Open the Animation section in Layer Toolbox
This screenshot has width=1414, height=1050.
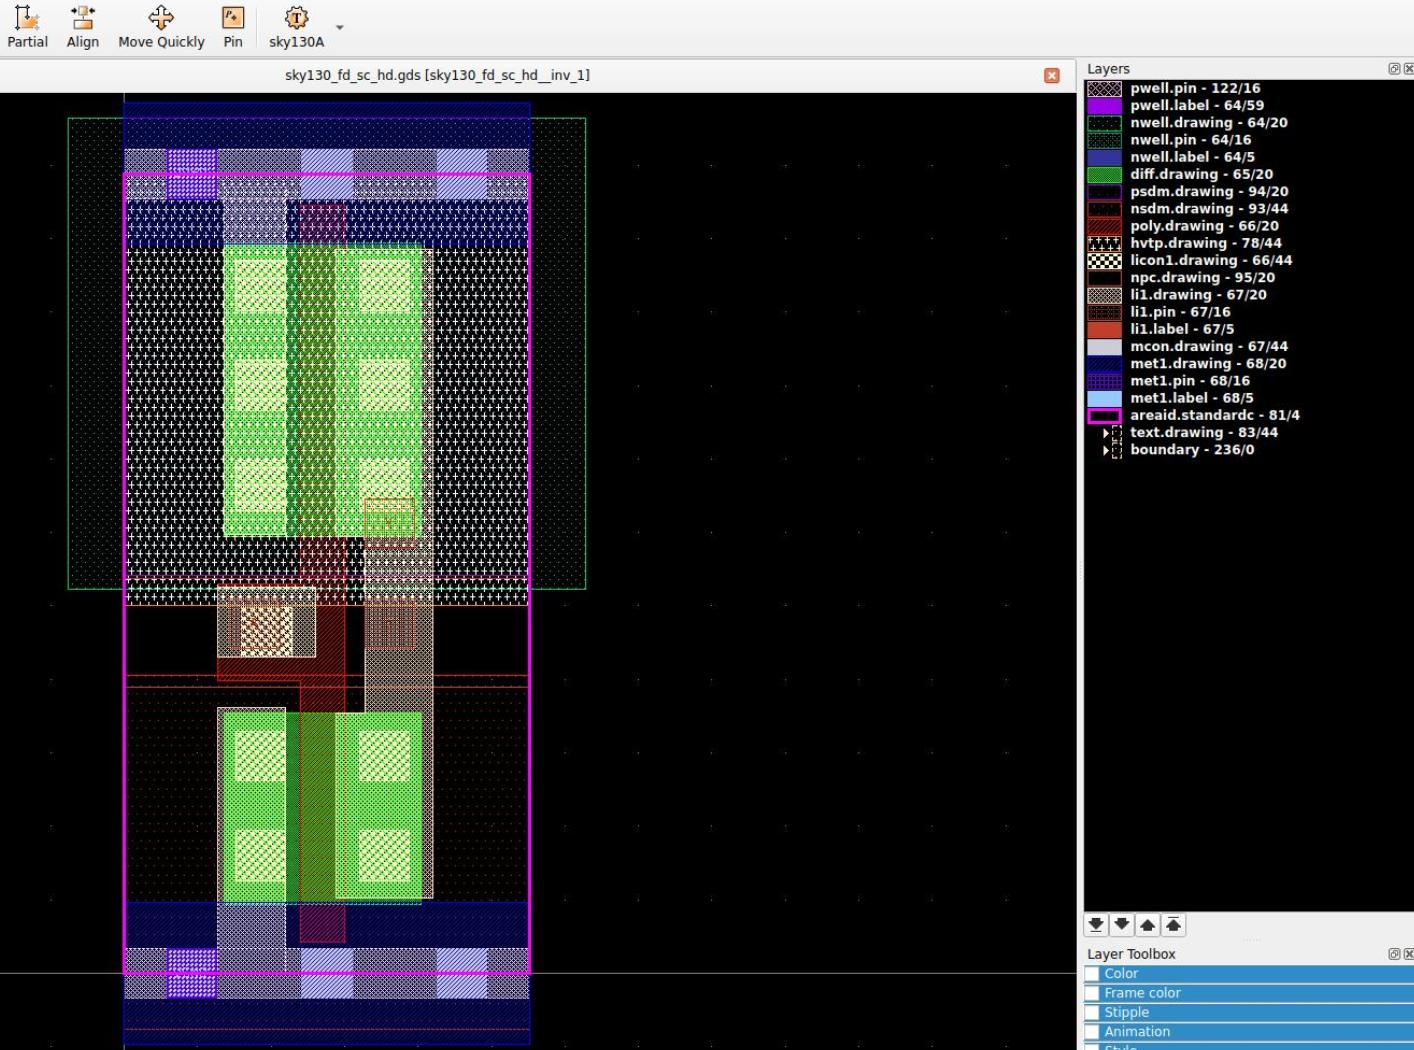1137,1032
